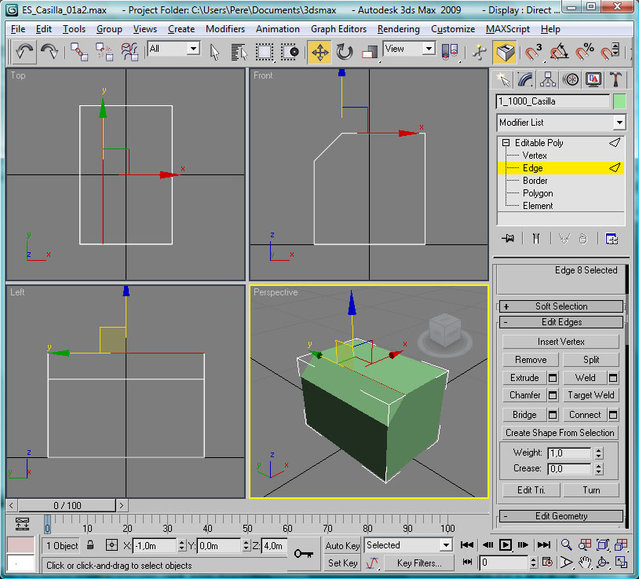This screenshot has width=639, height=579.
Task: Switch to the Hierarchy panel tab
Action: point(549,79)
